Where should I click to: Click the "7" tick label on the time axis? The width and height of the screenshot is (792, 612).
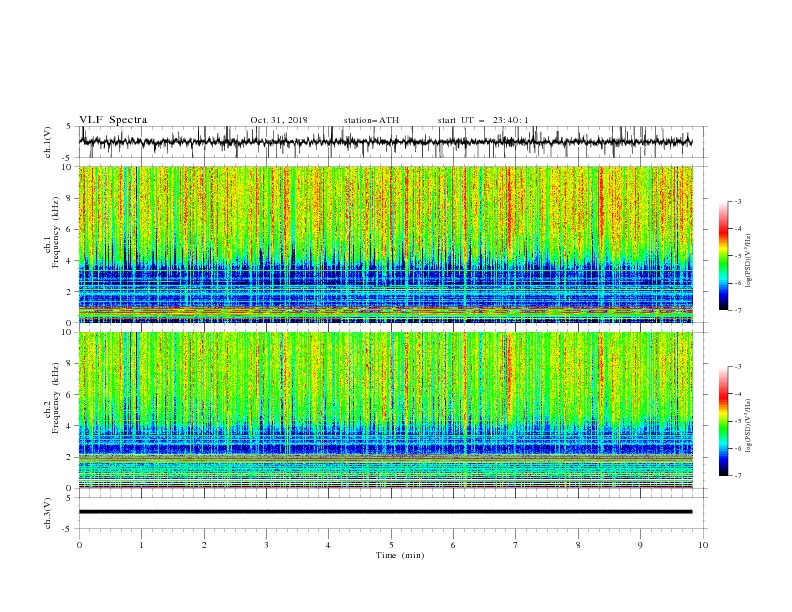[516, 545]
